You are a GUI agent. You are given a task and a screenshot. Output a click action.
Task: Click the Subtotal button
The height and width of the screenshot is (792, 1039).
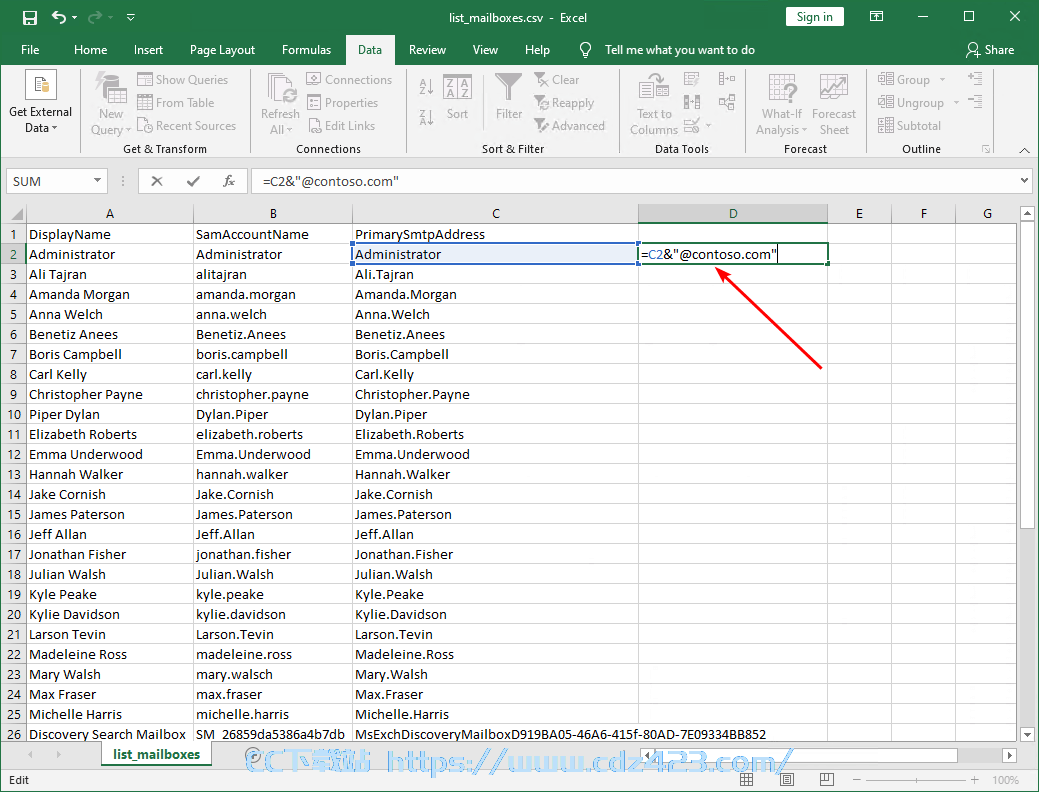coord(909,125)
